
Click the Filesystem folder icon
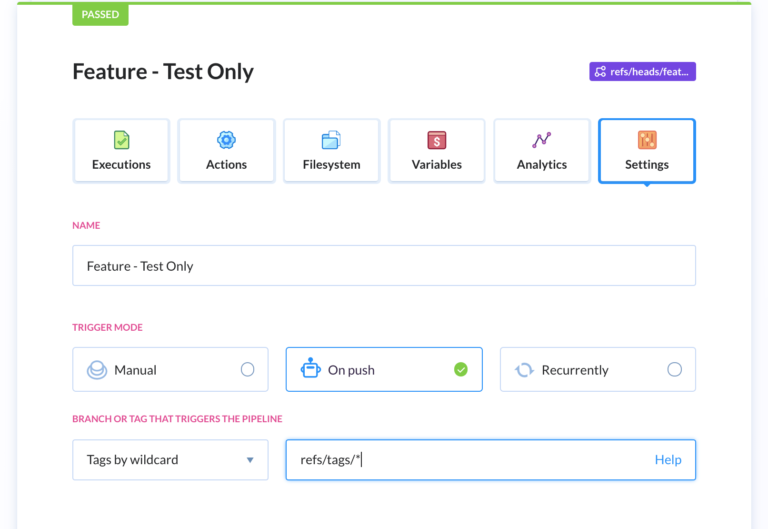331,140
